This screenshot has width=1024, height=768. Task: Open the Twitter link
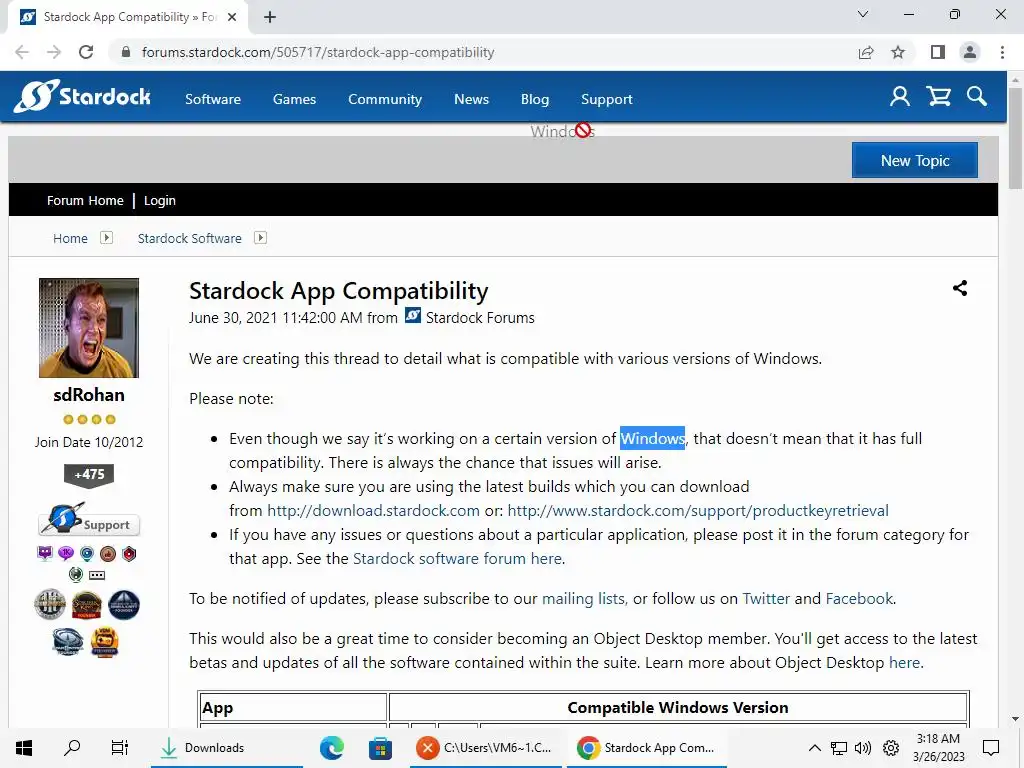pos(766,599)
